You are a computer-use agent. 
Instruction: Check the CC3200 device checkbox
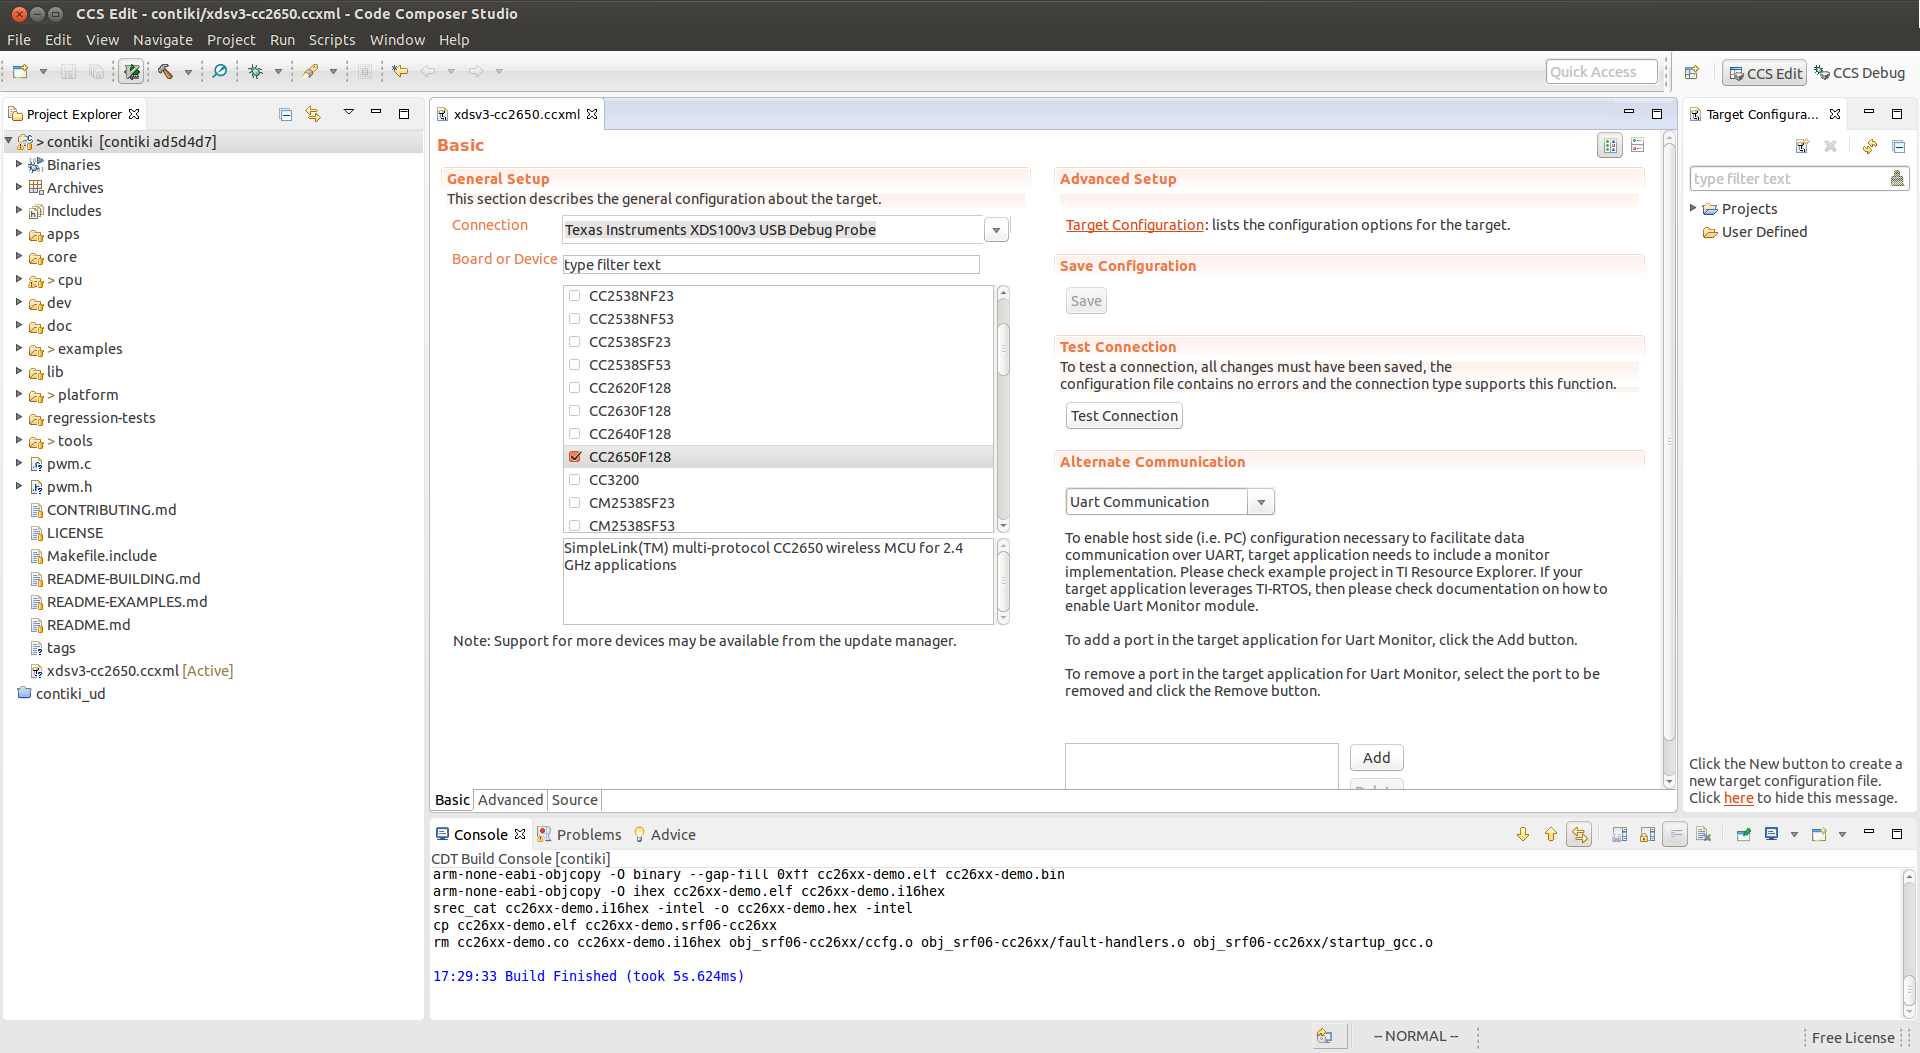575,480
